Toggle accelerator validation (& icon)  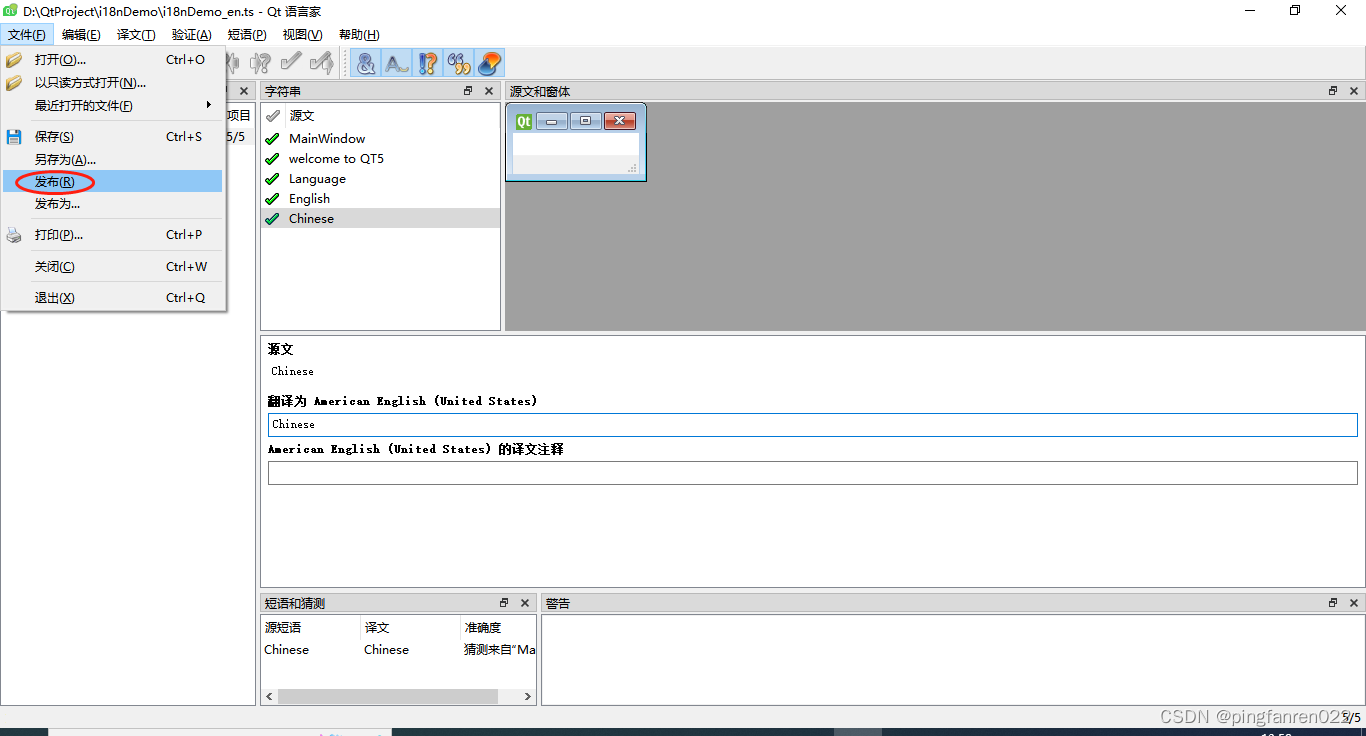(x=366, y=63)
